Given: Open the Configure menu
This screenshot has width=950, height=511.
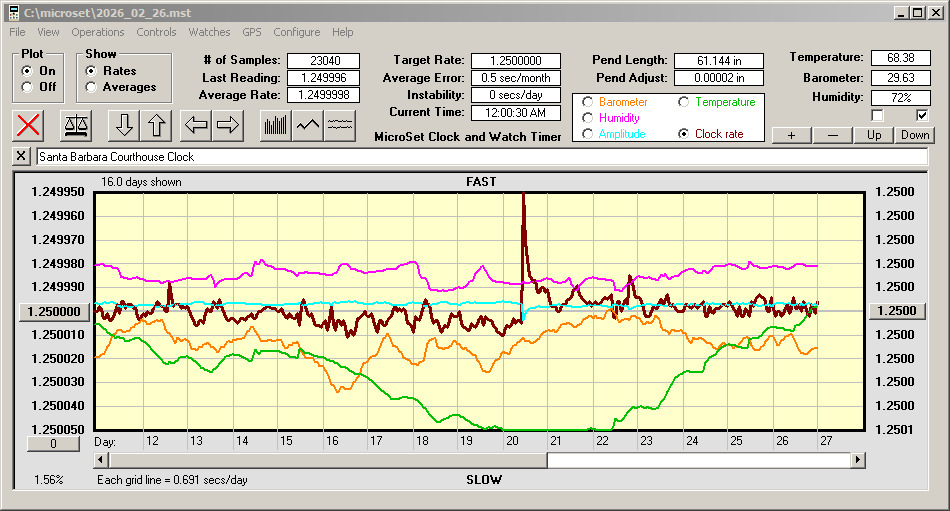Looking at the screenshot, I should 296,32.
